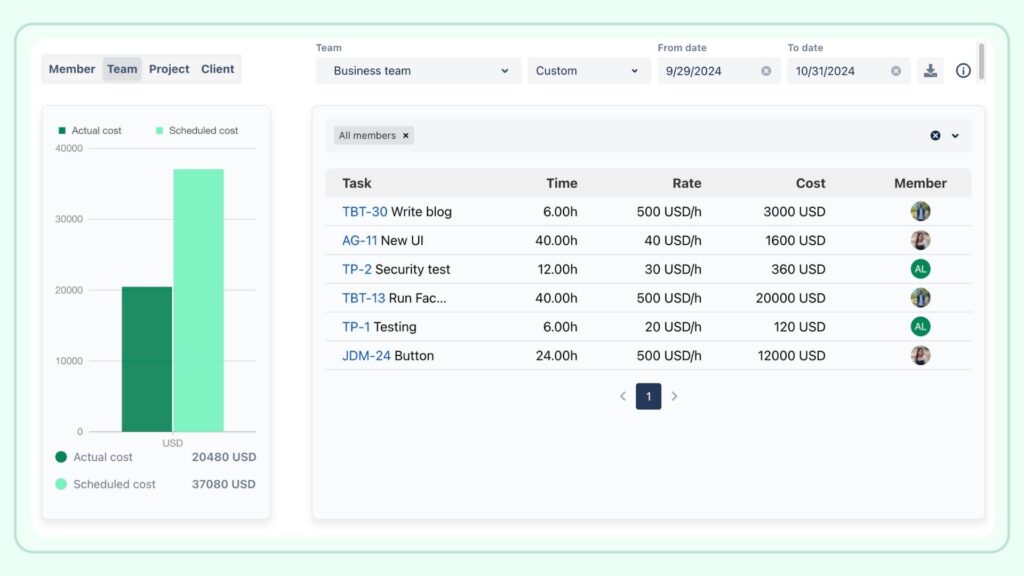This screenshot has width=1024, height=576.
Task: Select page 1 in the pagination
Action: [x=648, y=396]
